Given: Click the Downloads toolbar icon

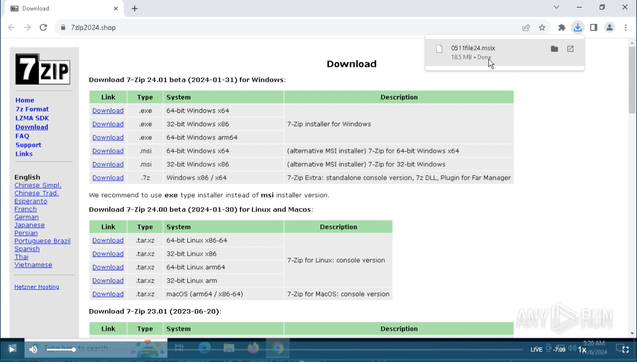Looking at the screenshot, I should tap(577, 28).
